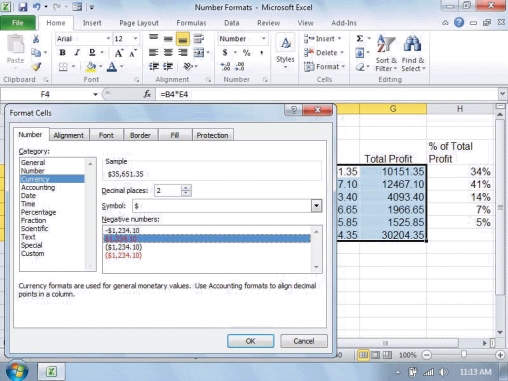The height and width of the screenshot is (381, 508).
Task: Click the Increase Font Size icon
Action: tap(119, 53)
